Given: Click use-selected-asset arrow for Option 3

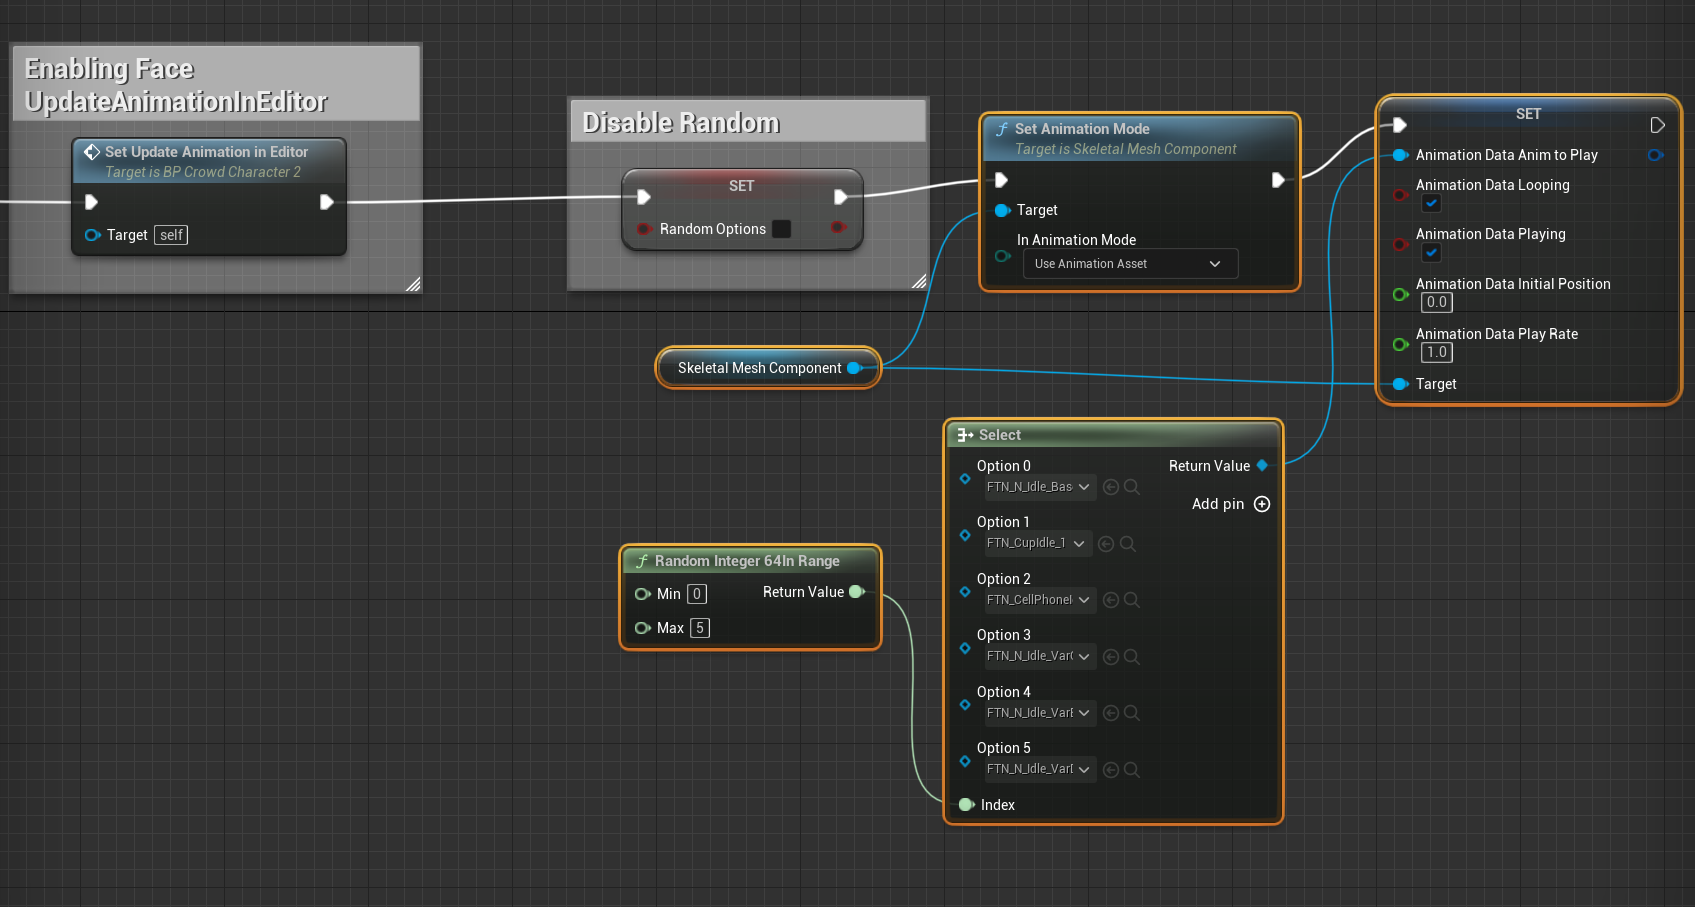Looking at the screenshot, I should pyautogui.click(x=1111, y=657).
